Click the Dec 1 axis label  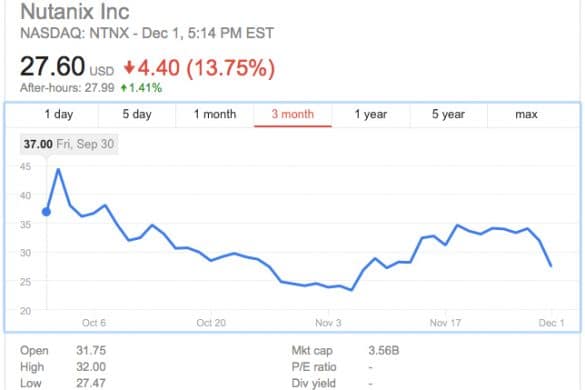click(551, 322)
